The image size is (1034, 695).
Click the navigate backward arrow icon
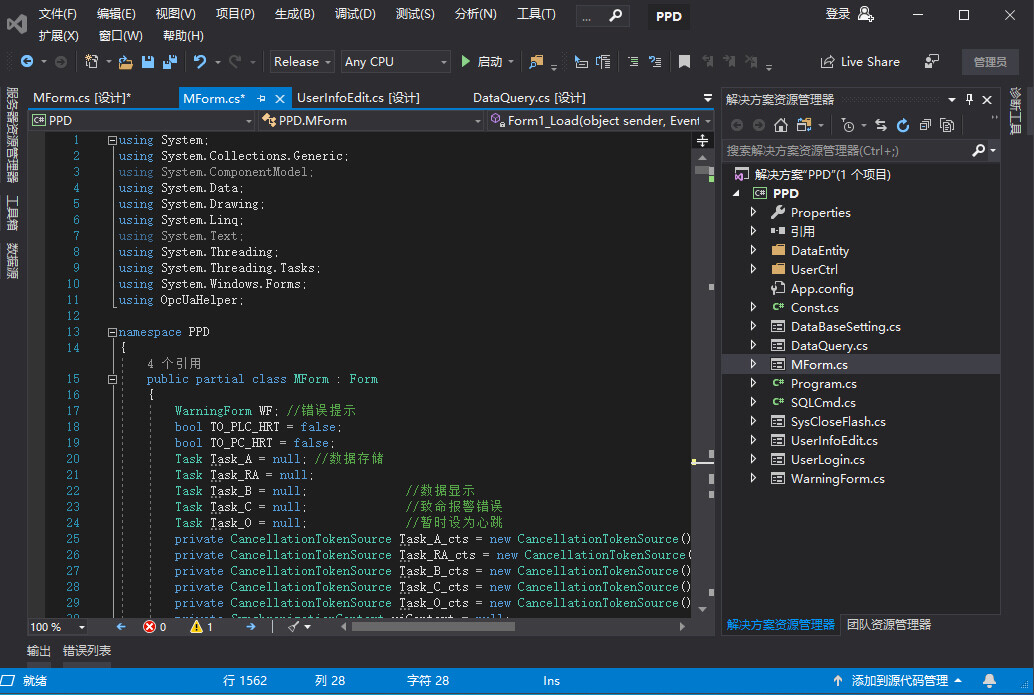27,61
